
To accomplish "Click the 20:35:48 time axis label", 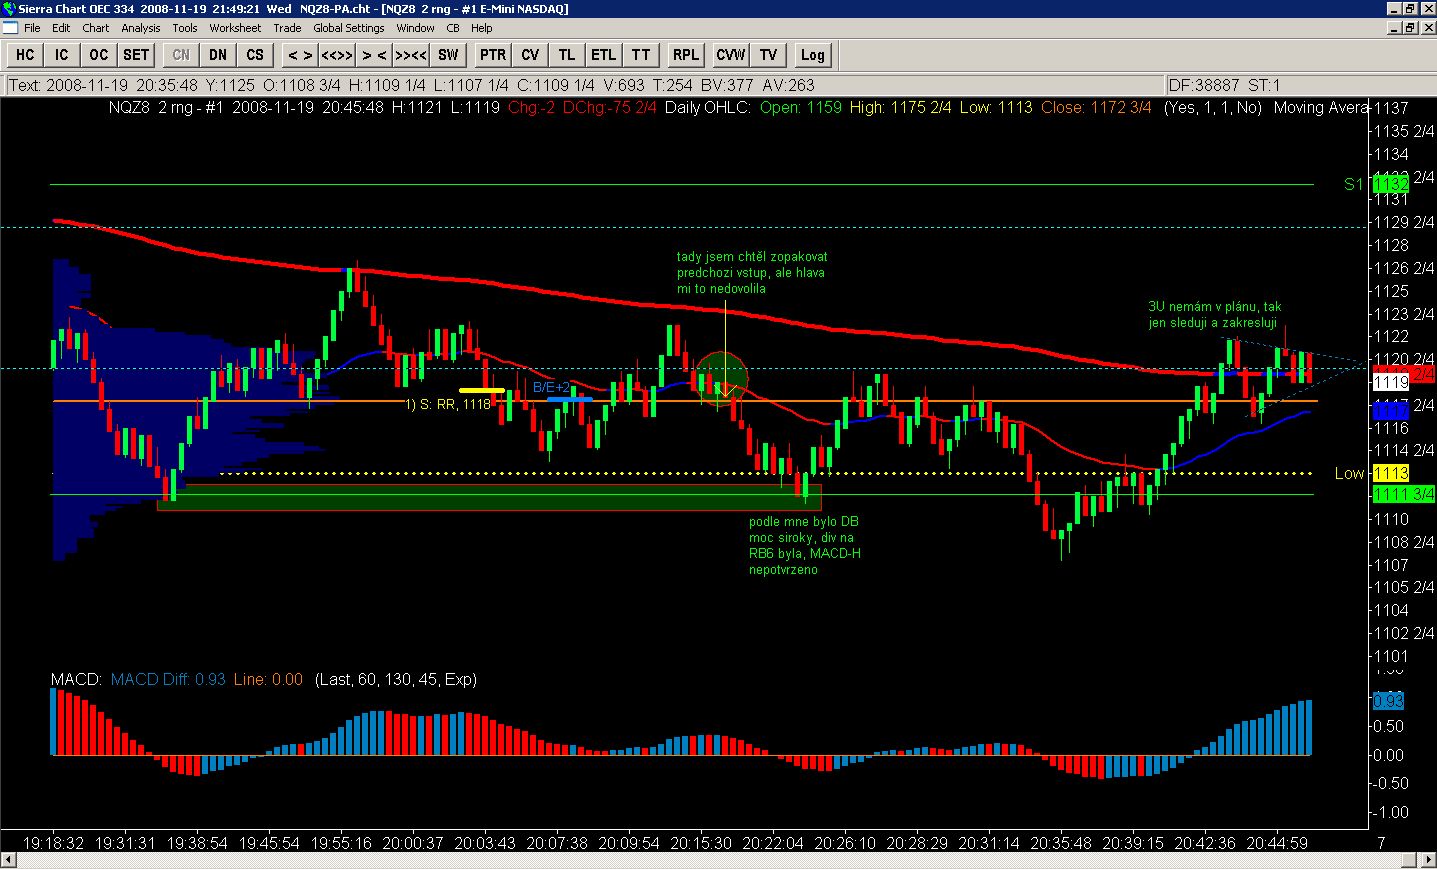I will (x=1061, y=842).
